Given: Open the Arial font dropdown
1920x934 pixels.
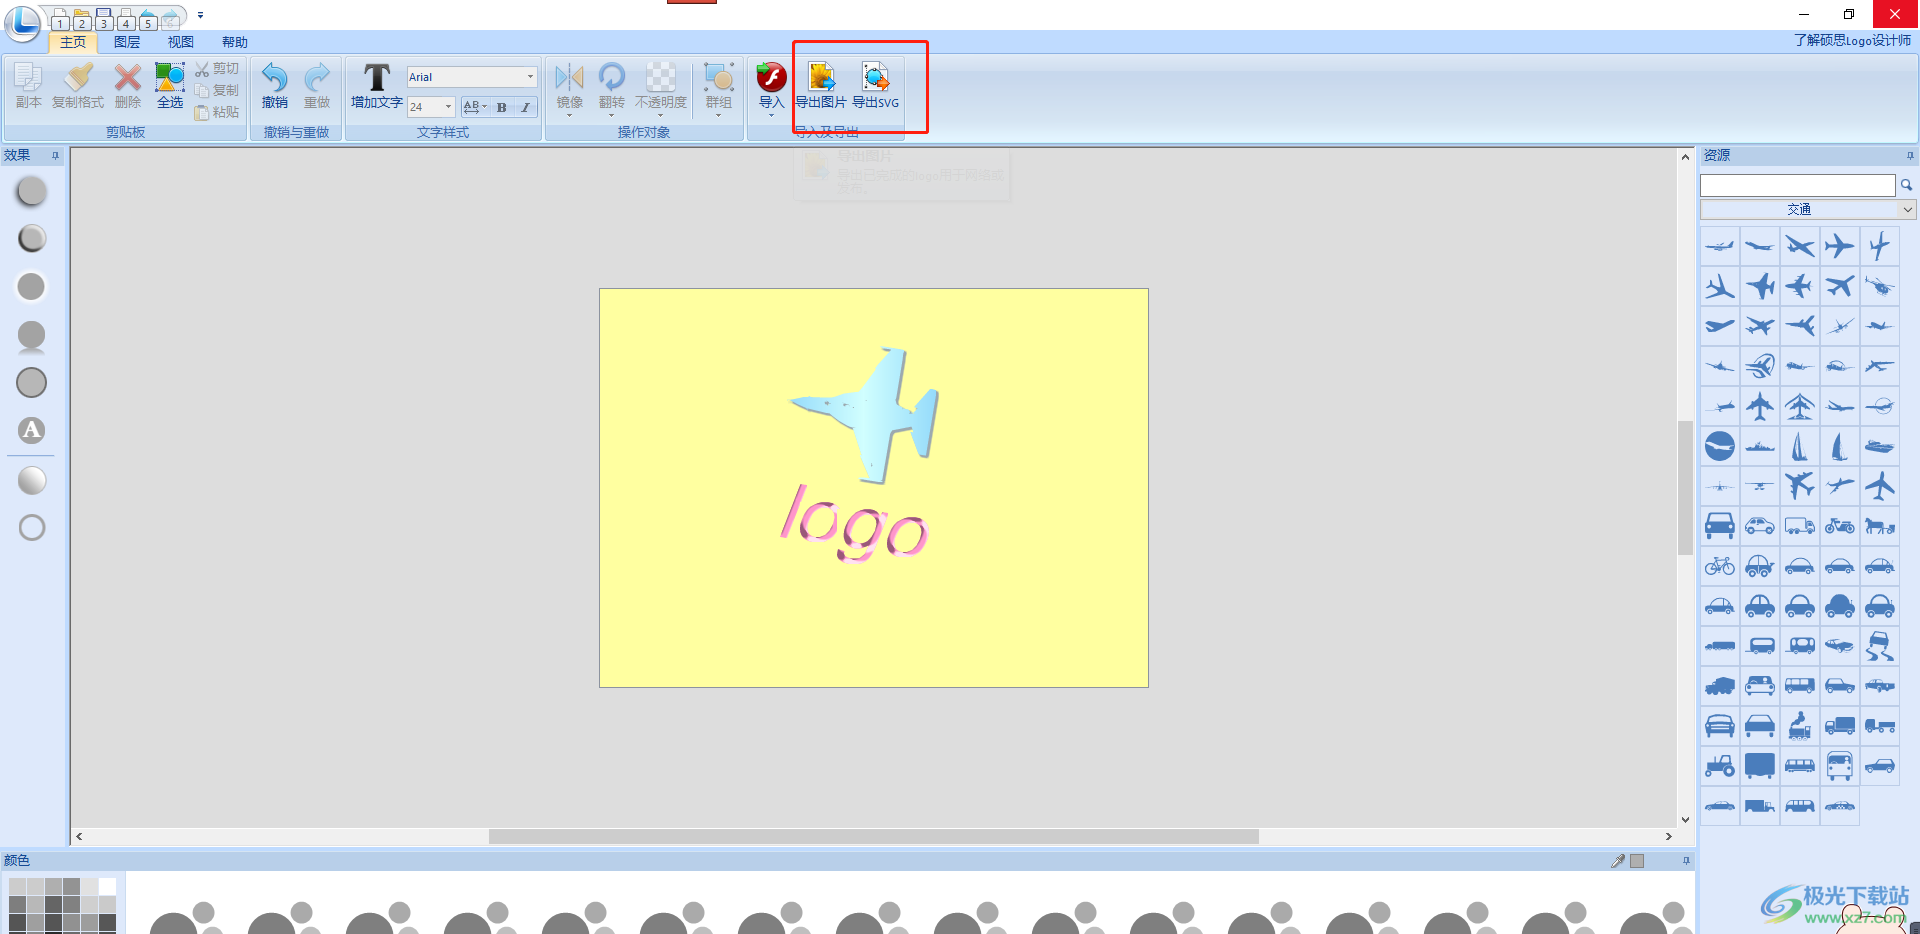Looking at the screenshot, I should 530,77.
